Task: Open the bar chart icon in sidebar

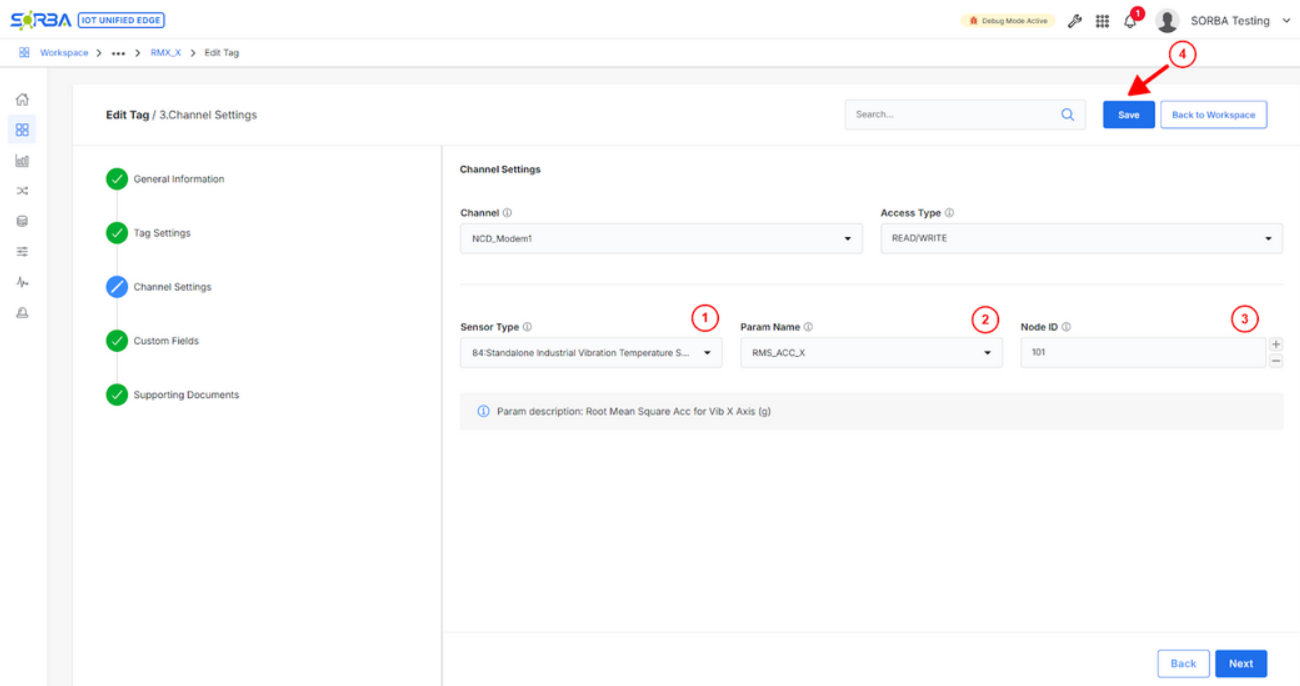Action: (22, 160)
